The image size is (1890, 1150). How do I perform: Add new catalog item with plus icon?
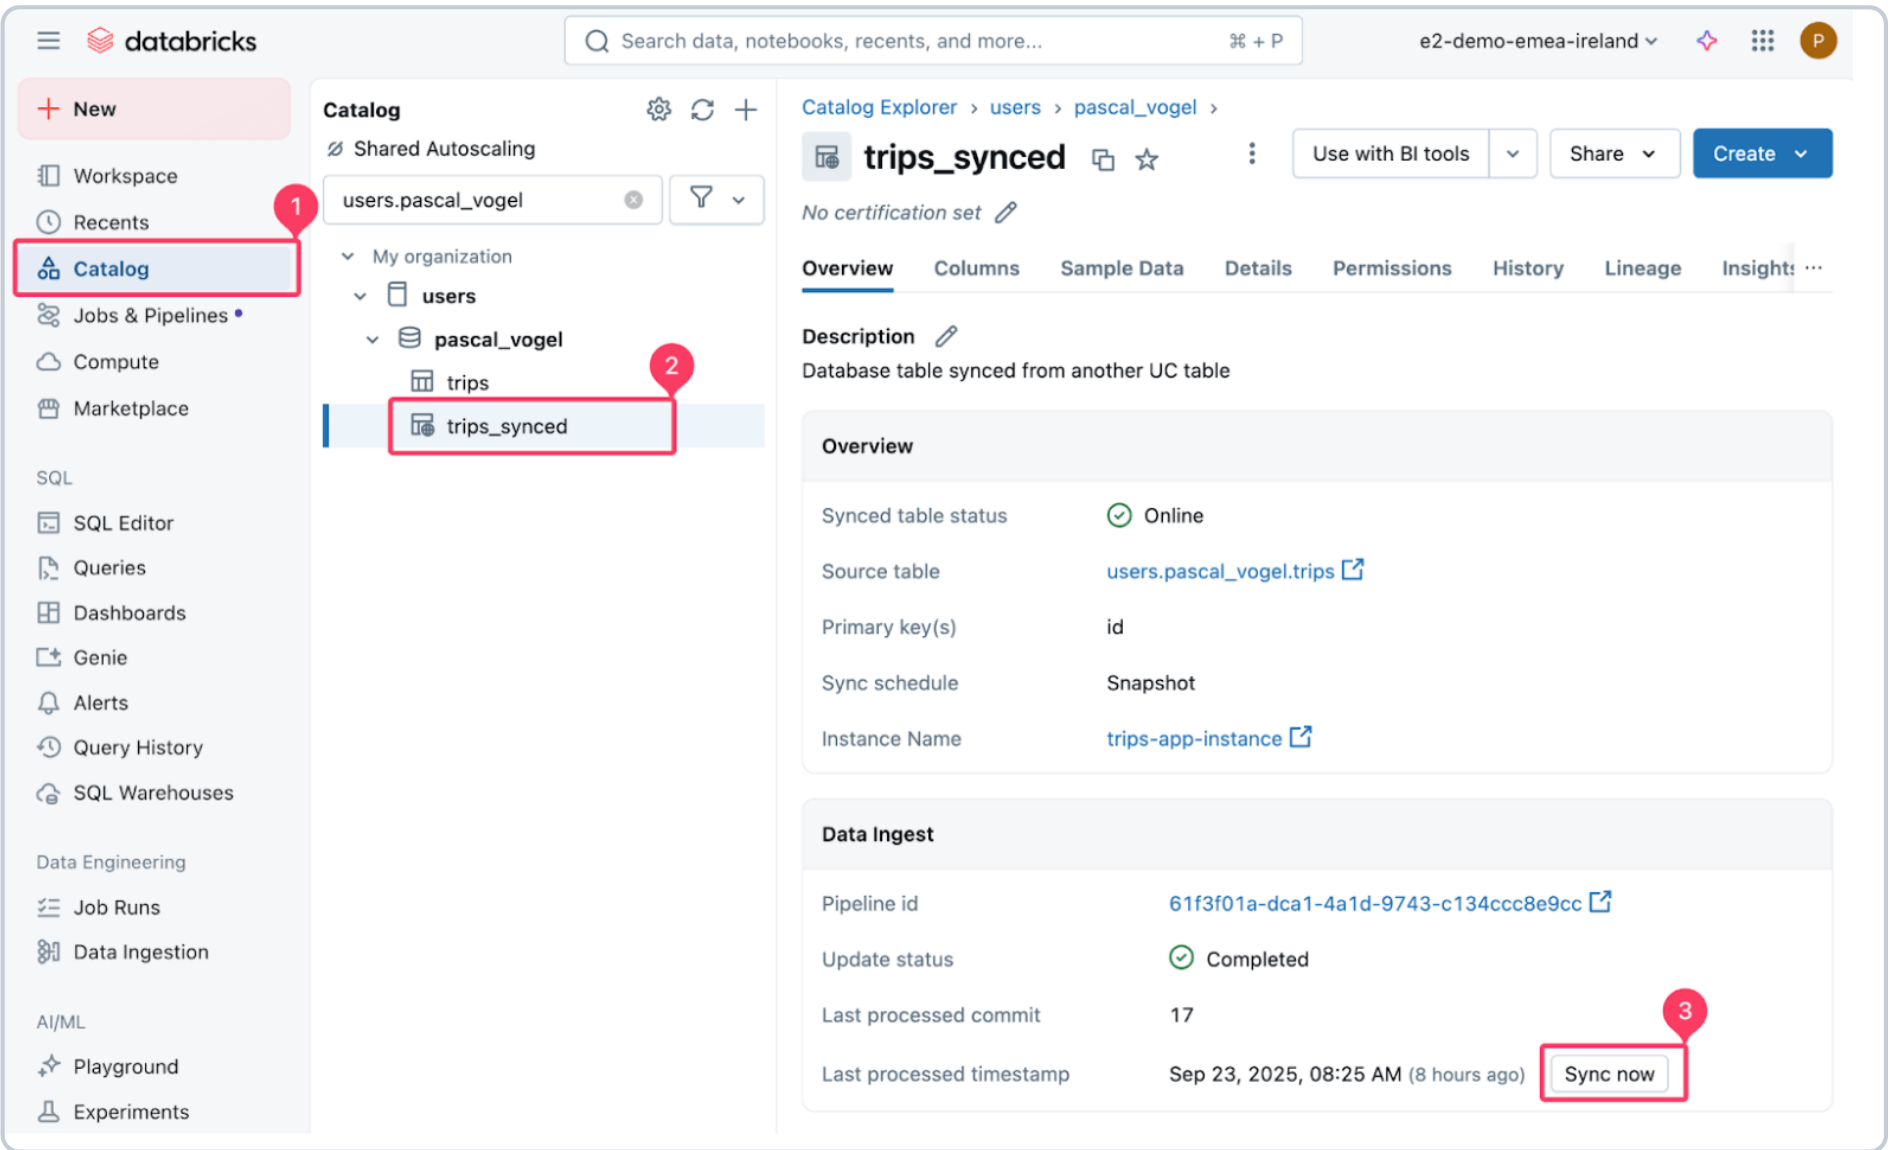[746, 109]
